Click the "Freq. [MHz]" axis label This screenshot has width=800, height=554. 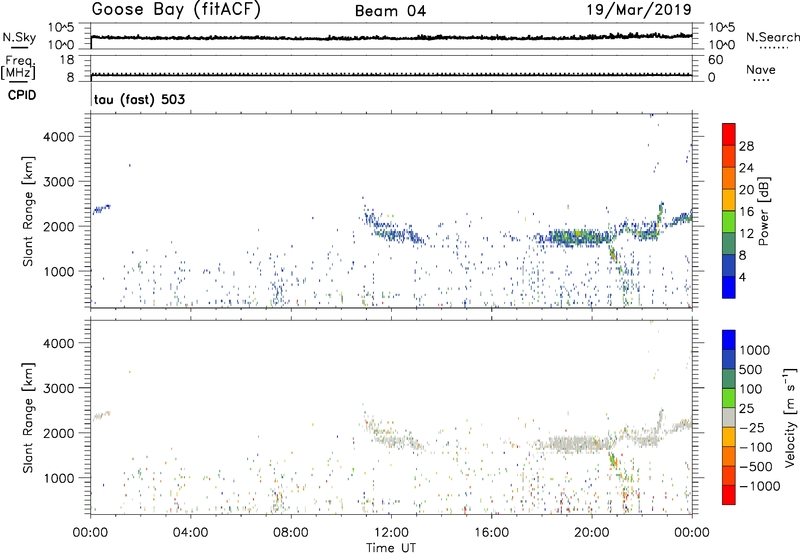coord(18,67)
